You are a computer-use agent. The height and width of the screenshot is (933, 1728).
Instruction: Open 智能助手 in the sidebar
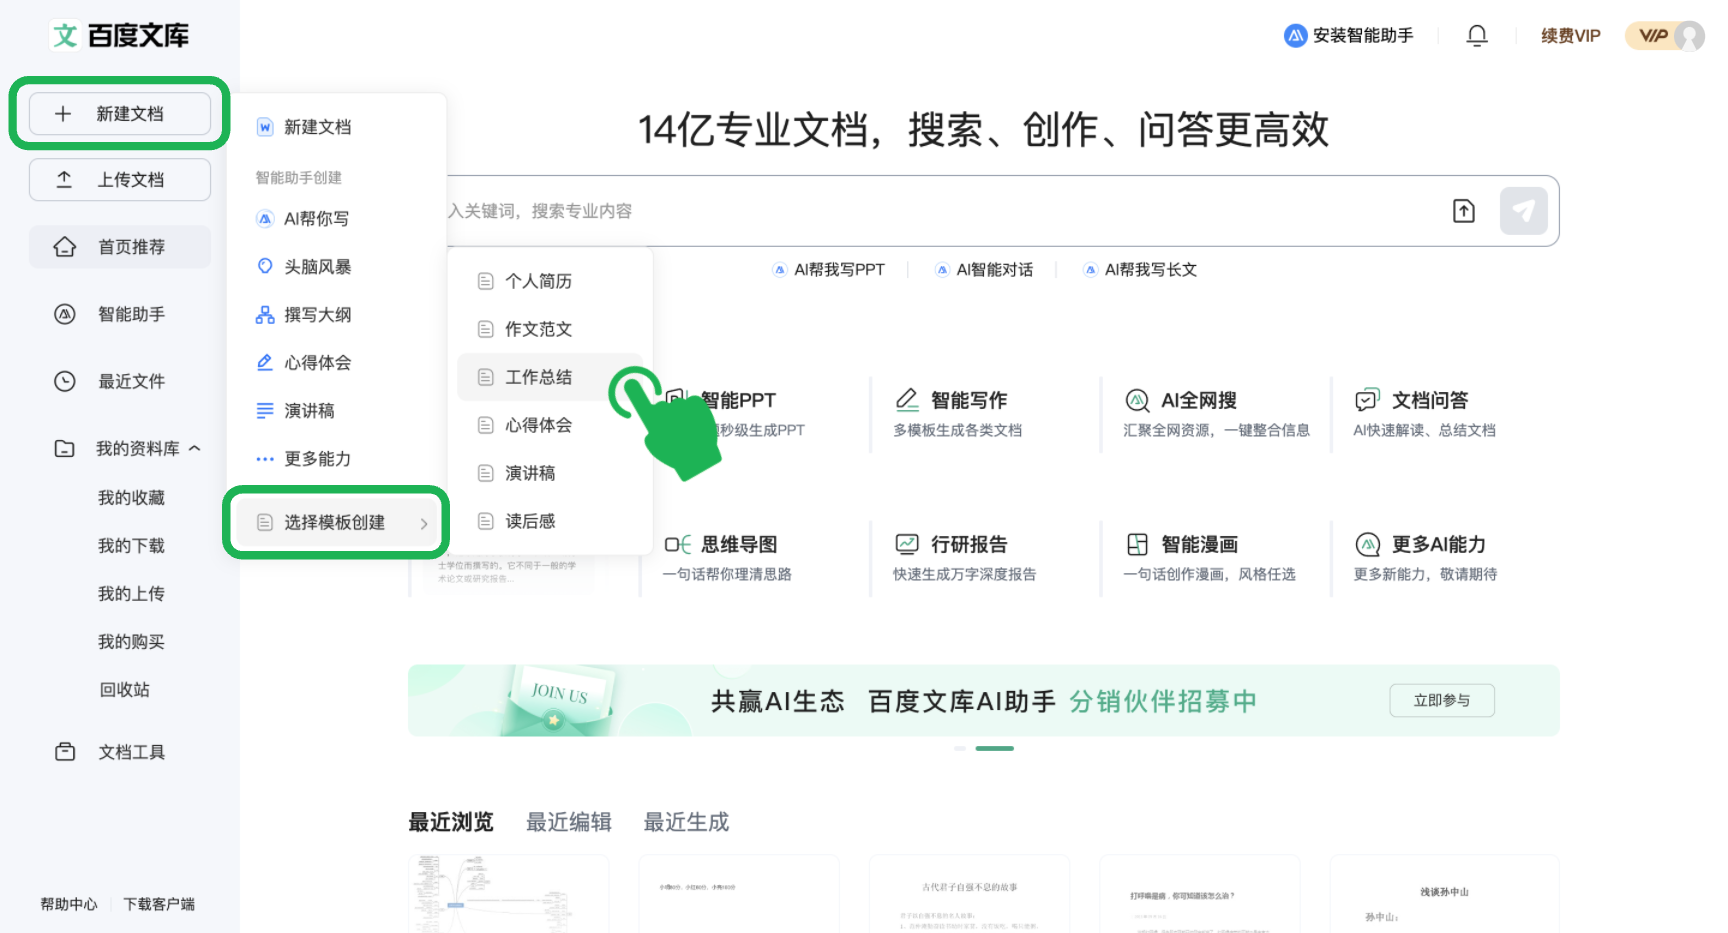[x=120, y=314]
